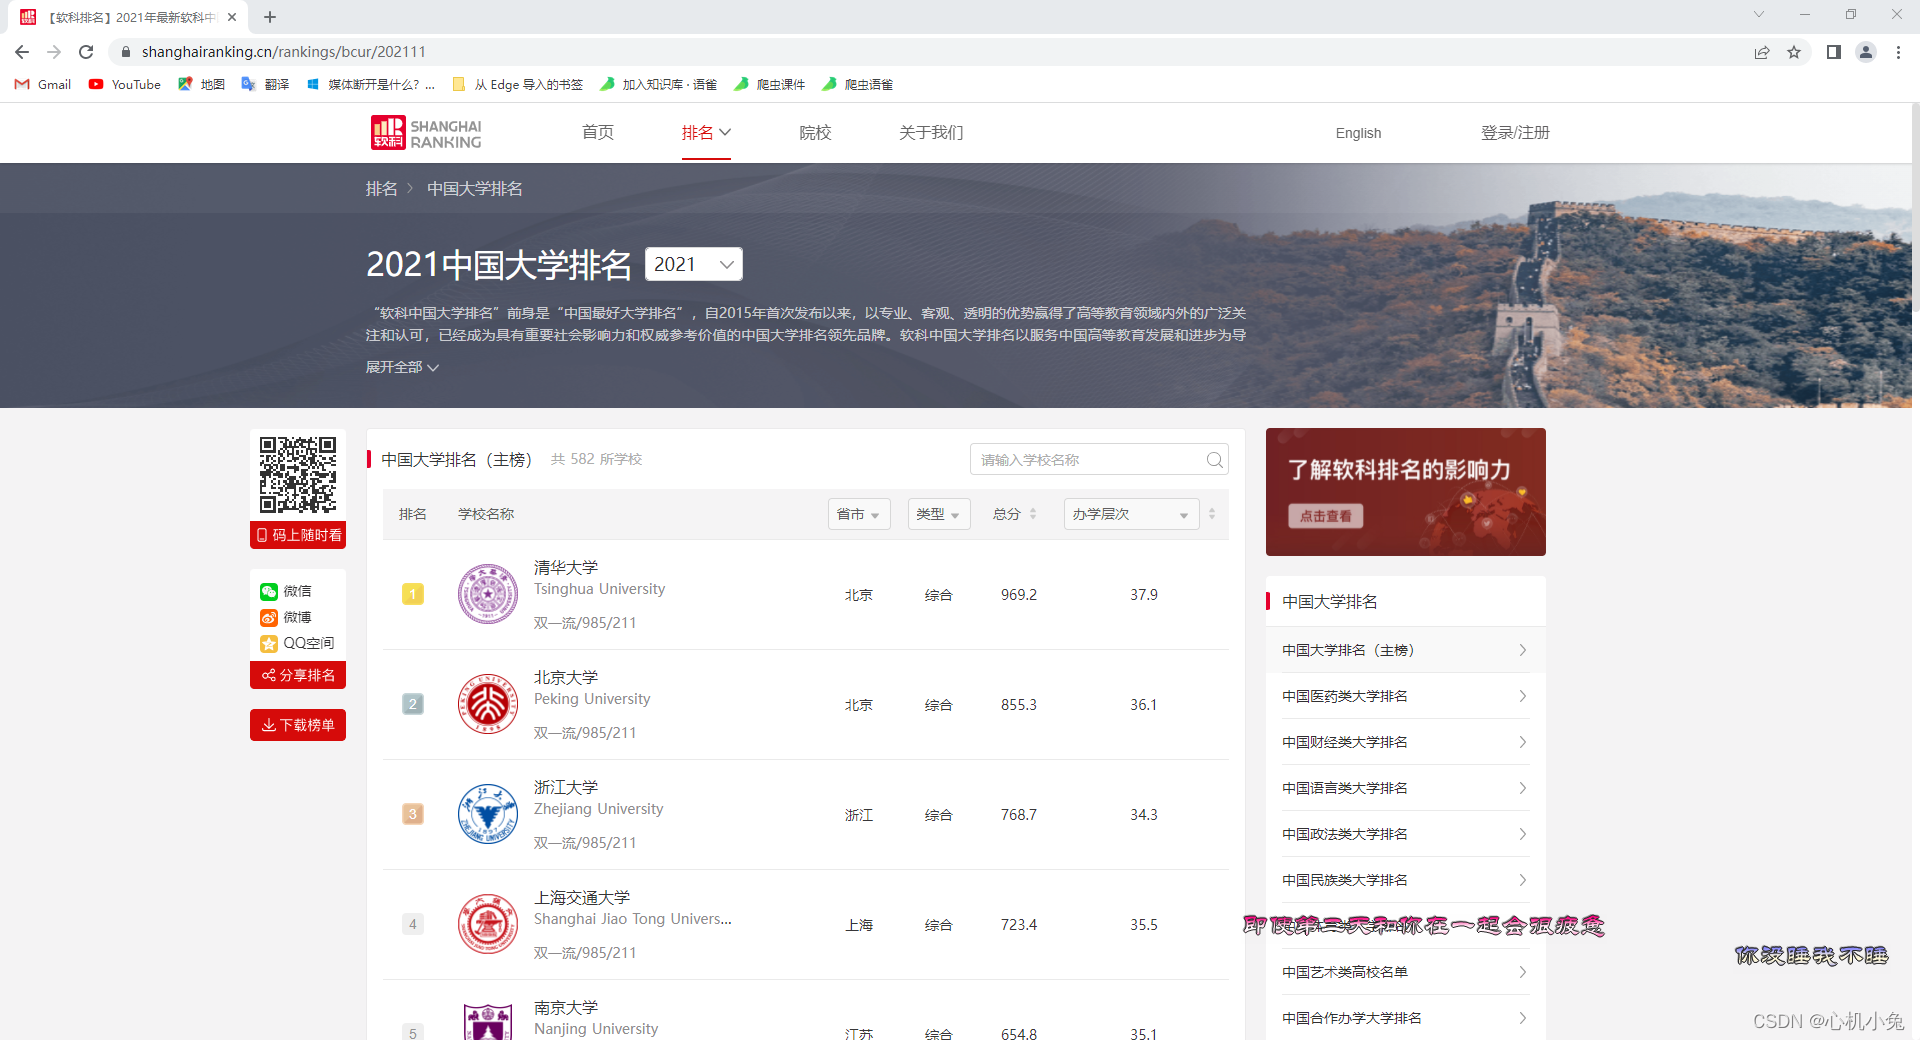Sort by 总分 column arrows

1033,514
